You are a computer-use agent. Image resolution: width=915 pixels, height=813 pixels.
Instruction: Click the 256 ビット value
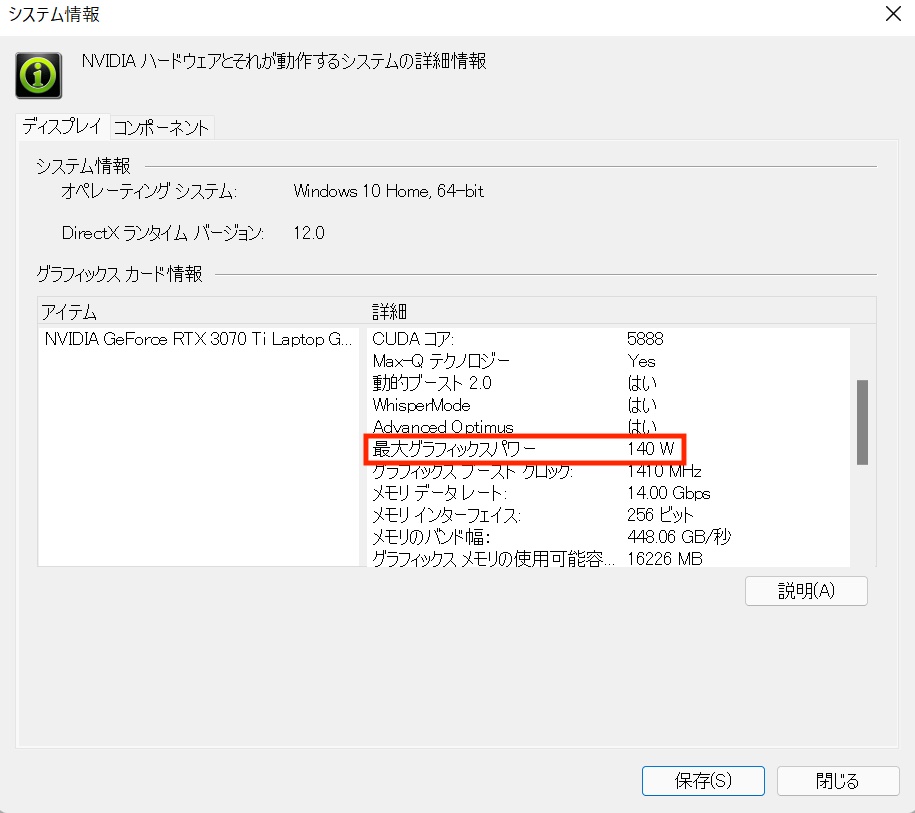[x=660, y=515]
